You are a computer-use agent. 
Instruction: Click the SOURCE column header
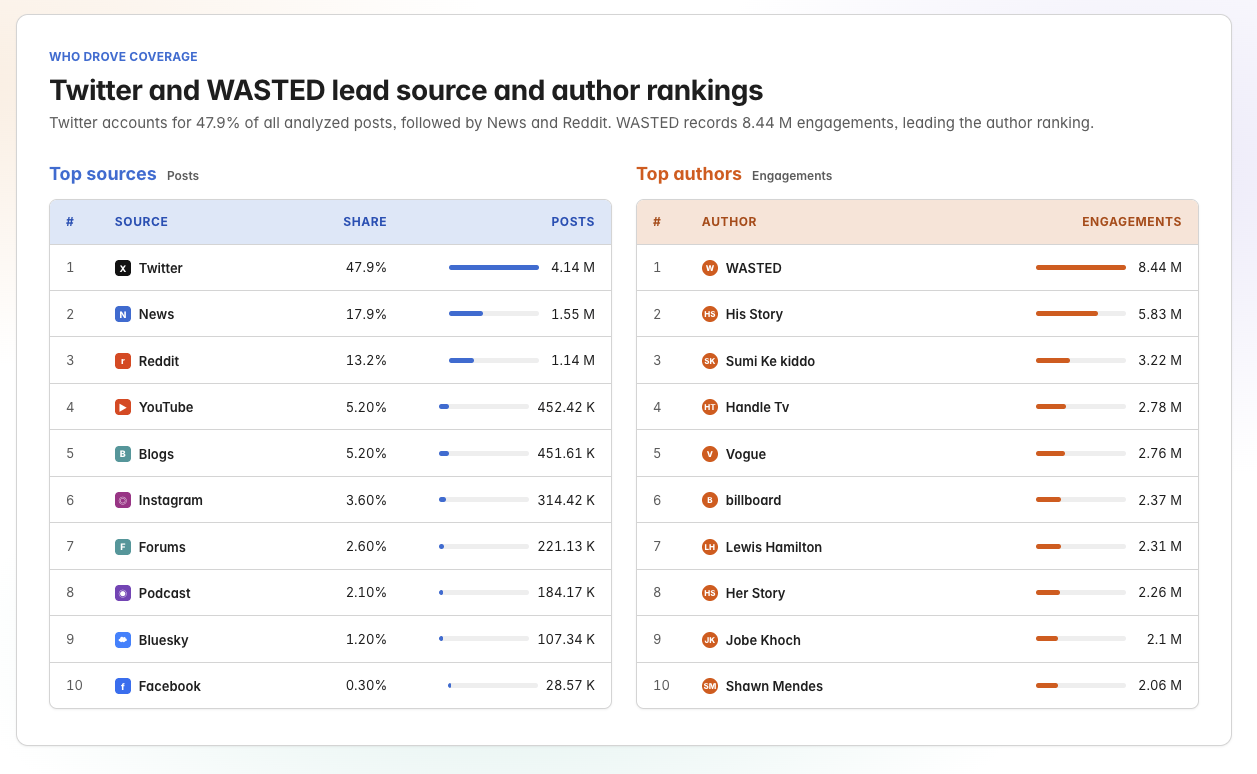[141, 222]
